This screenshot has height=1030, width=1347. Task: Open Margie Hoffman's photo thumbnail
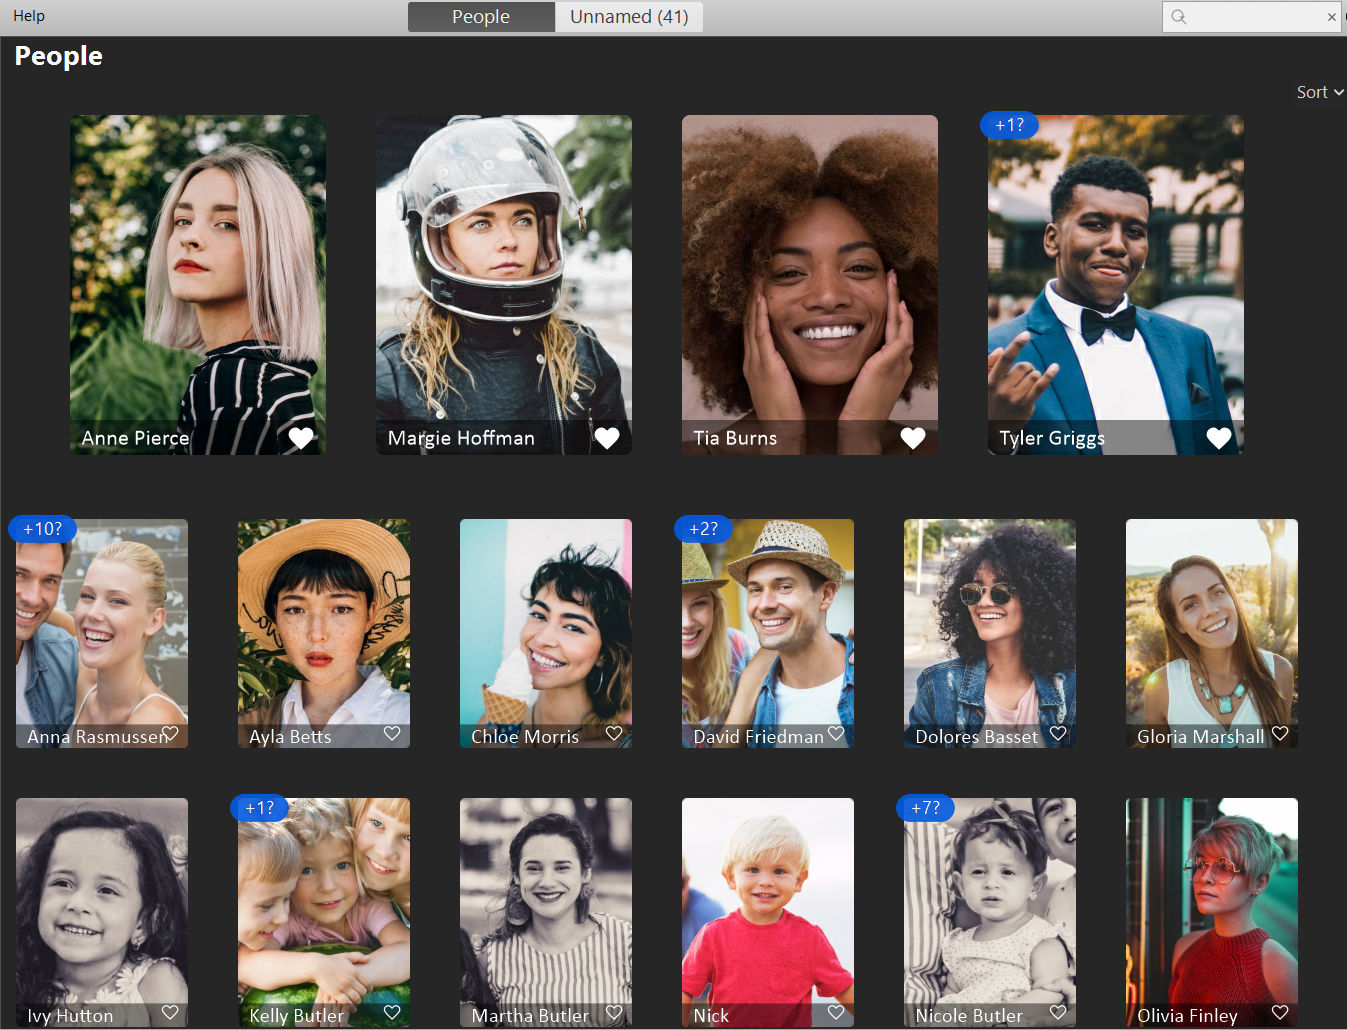pyautogui.click(x=504, y=285)
